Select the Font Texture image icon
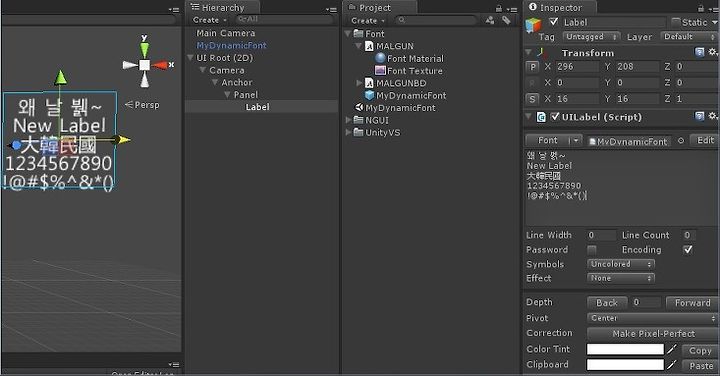The height and width of the screenshot is (376, 720). coord(380,71)
